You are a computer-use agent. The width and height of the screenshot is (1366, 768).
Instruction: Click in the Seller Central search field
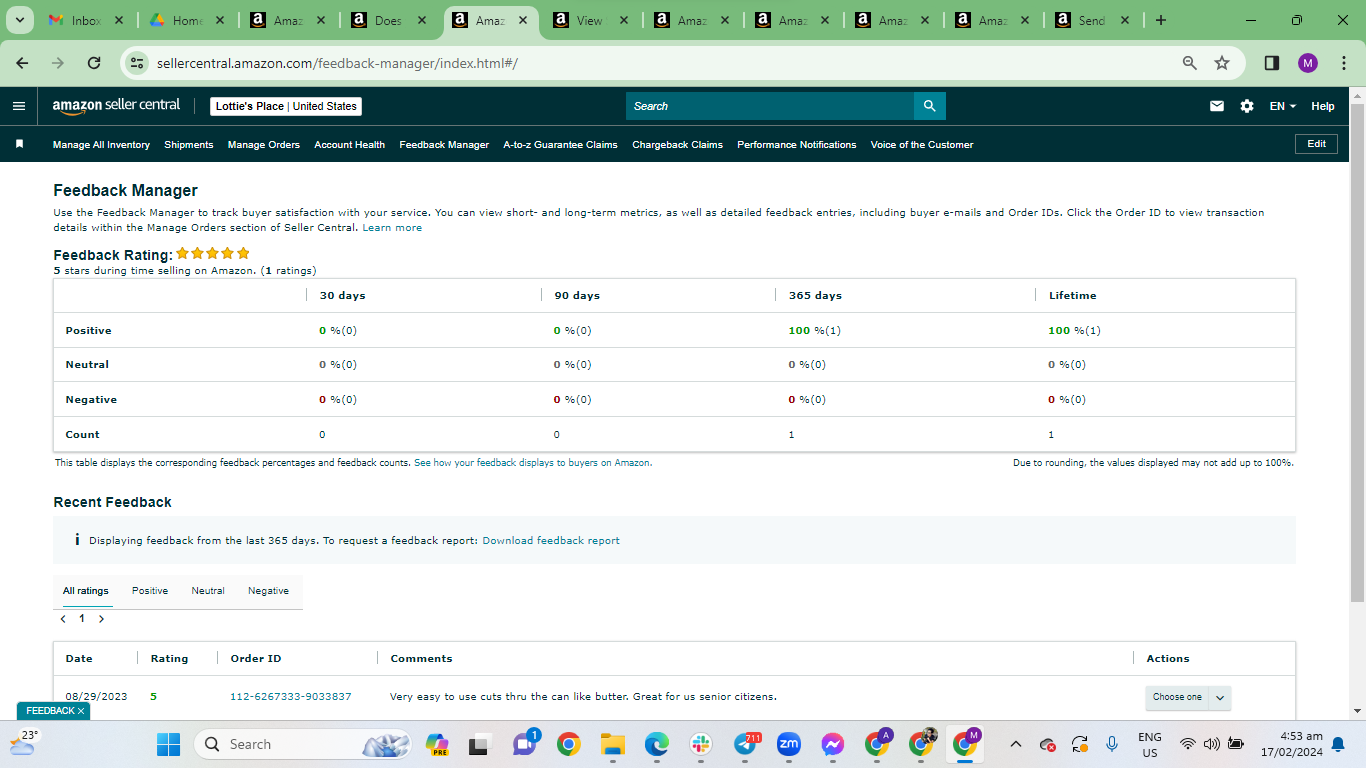(770, 106)
